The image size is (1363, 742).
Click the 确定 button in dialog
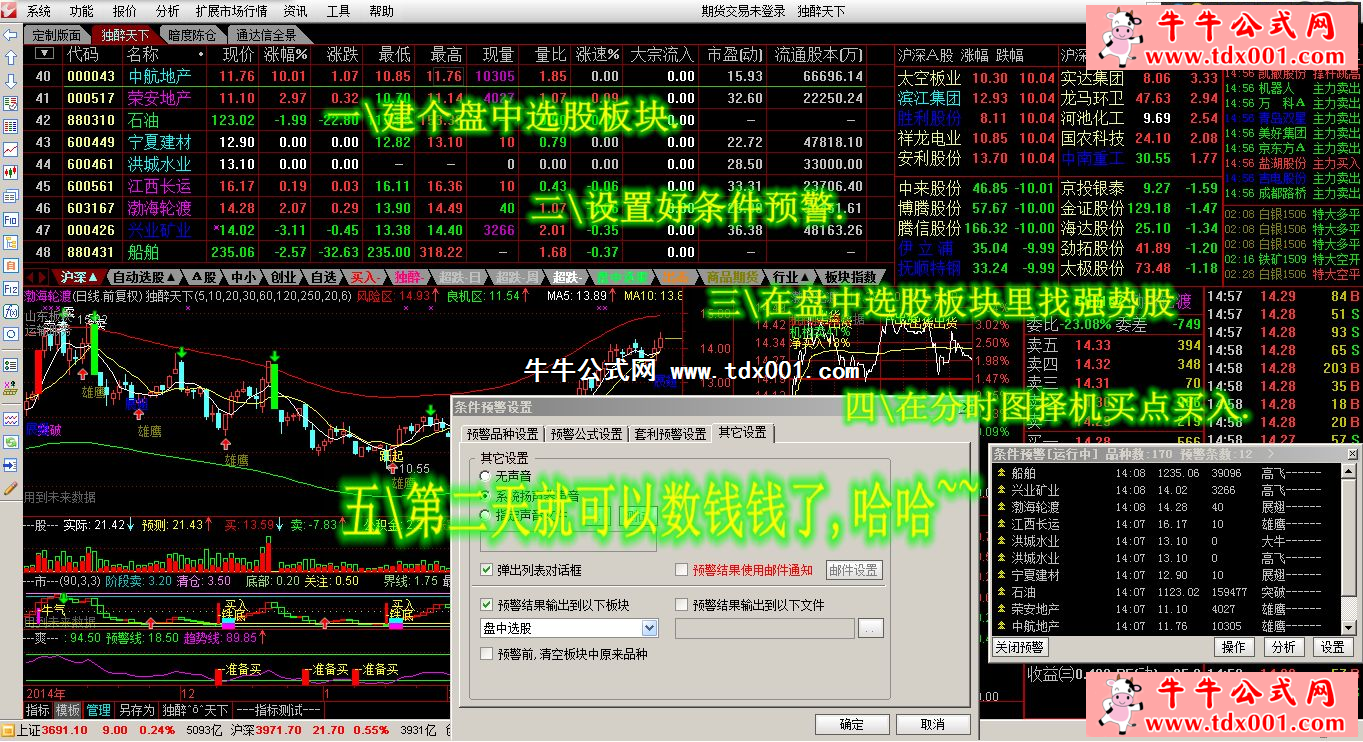851,724
